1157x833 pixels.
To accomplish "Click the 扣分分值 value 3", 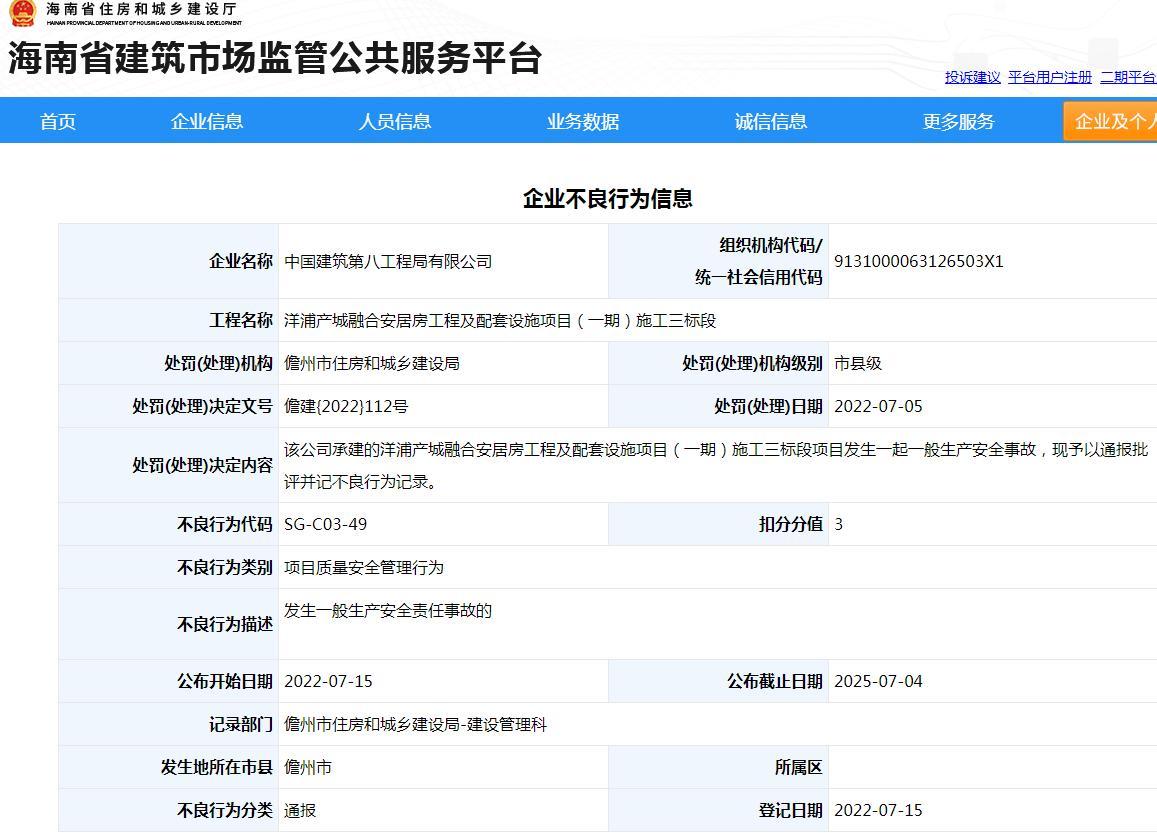I will (x=838, y=525).
